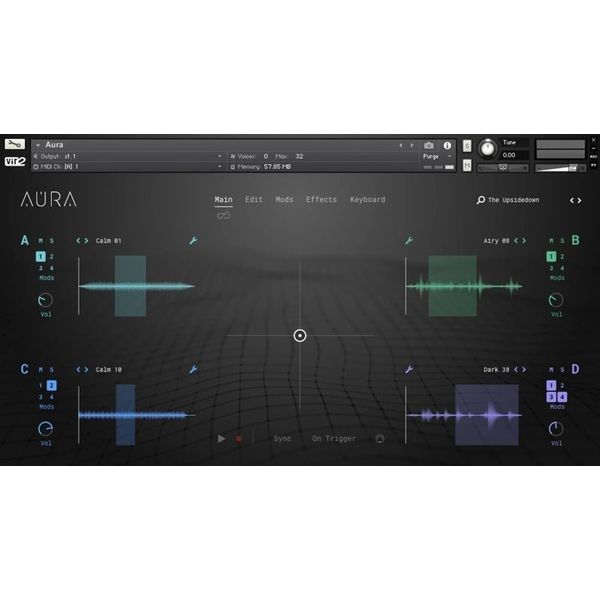Click layer A Vol knob
Image resolution: width=600 pixels, height=600 pixels.
45,300
